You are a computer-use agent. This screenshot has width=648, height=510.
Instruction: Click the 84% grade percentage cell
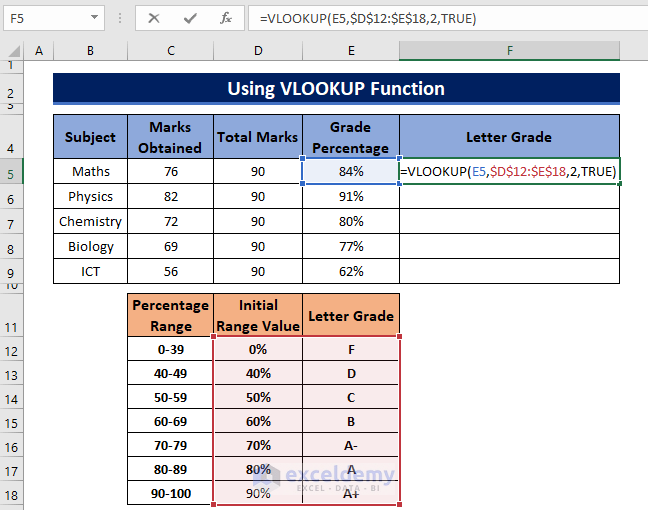tap(351, 172)
